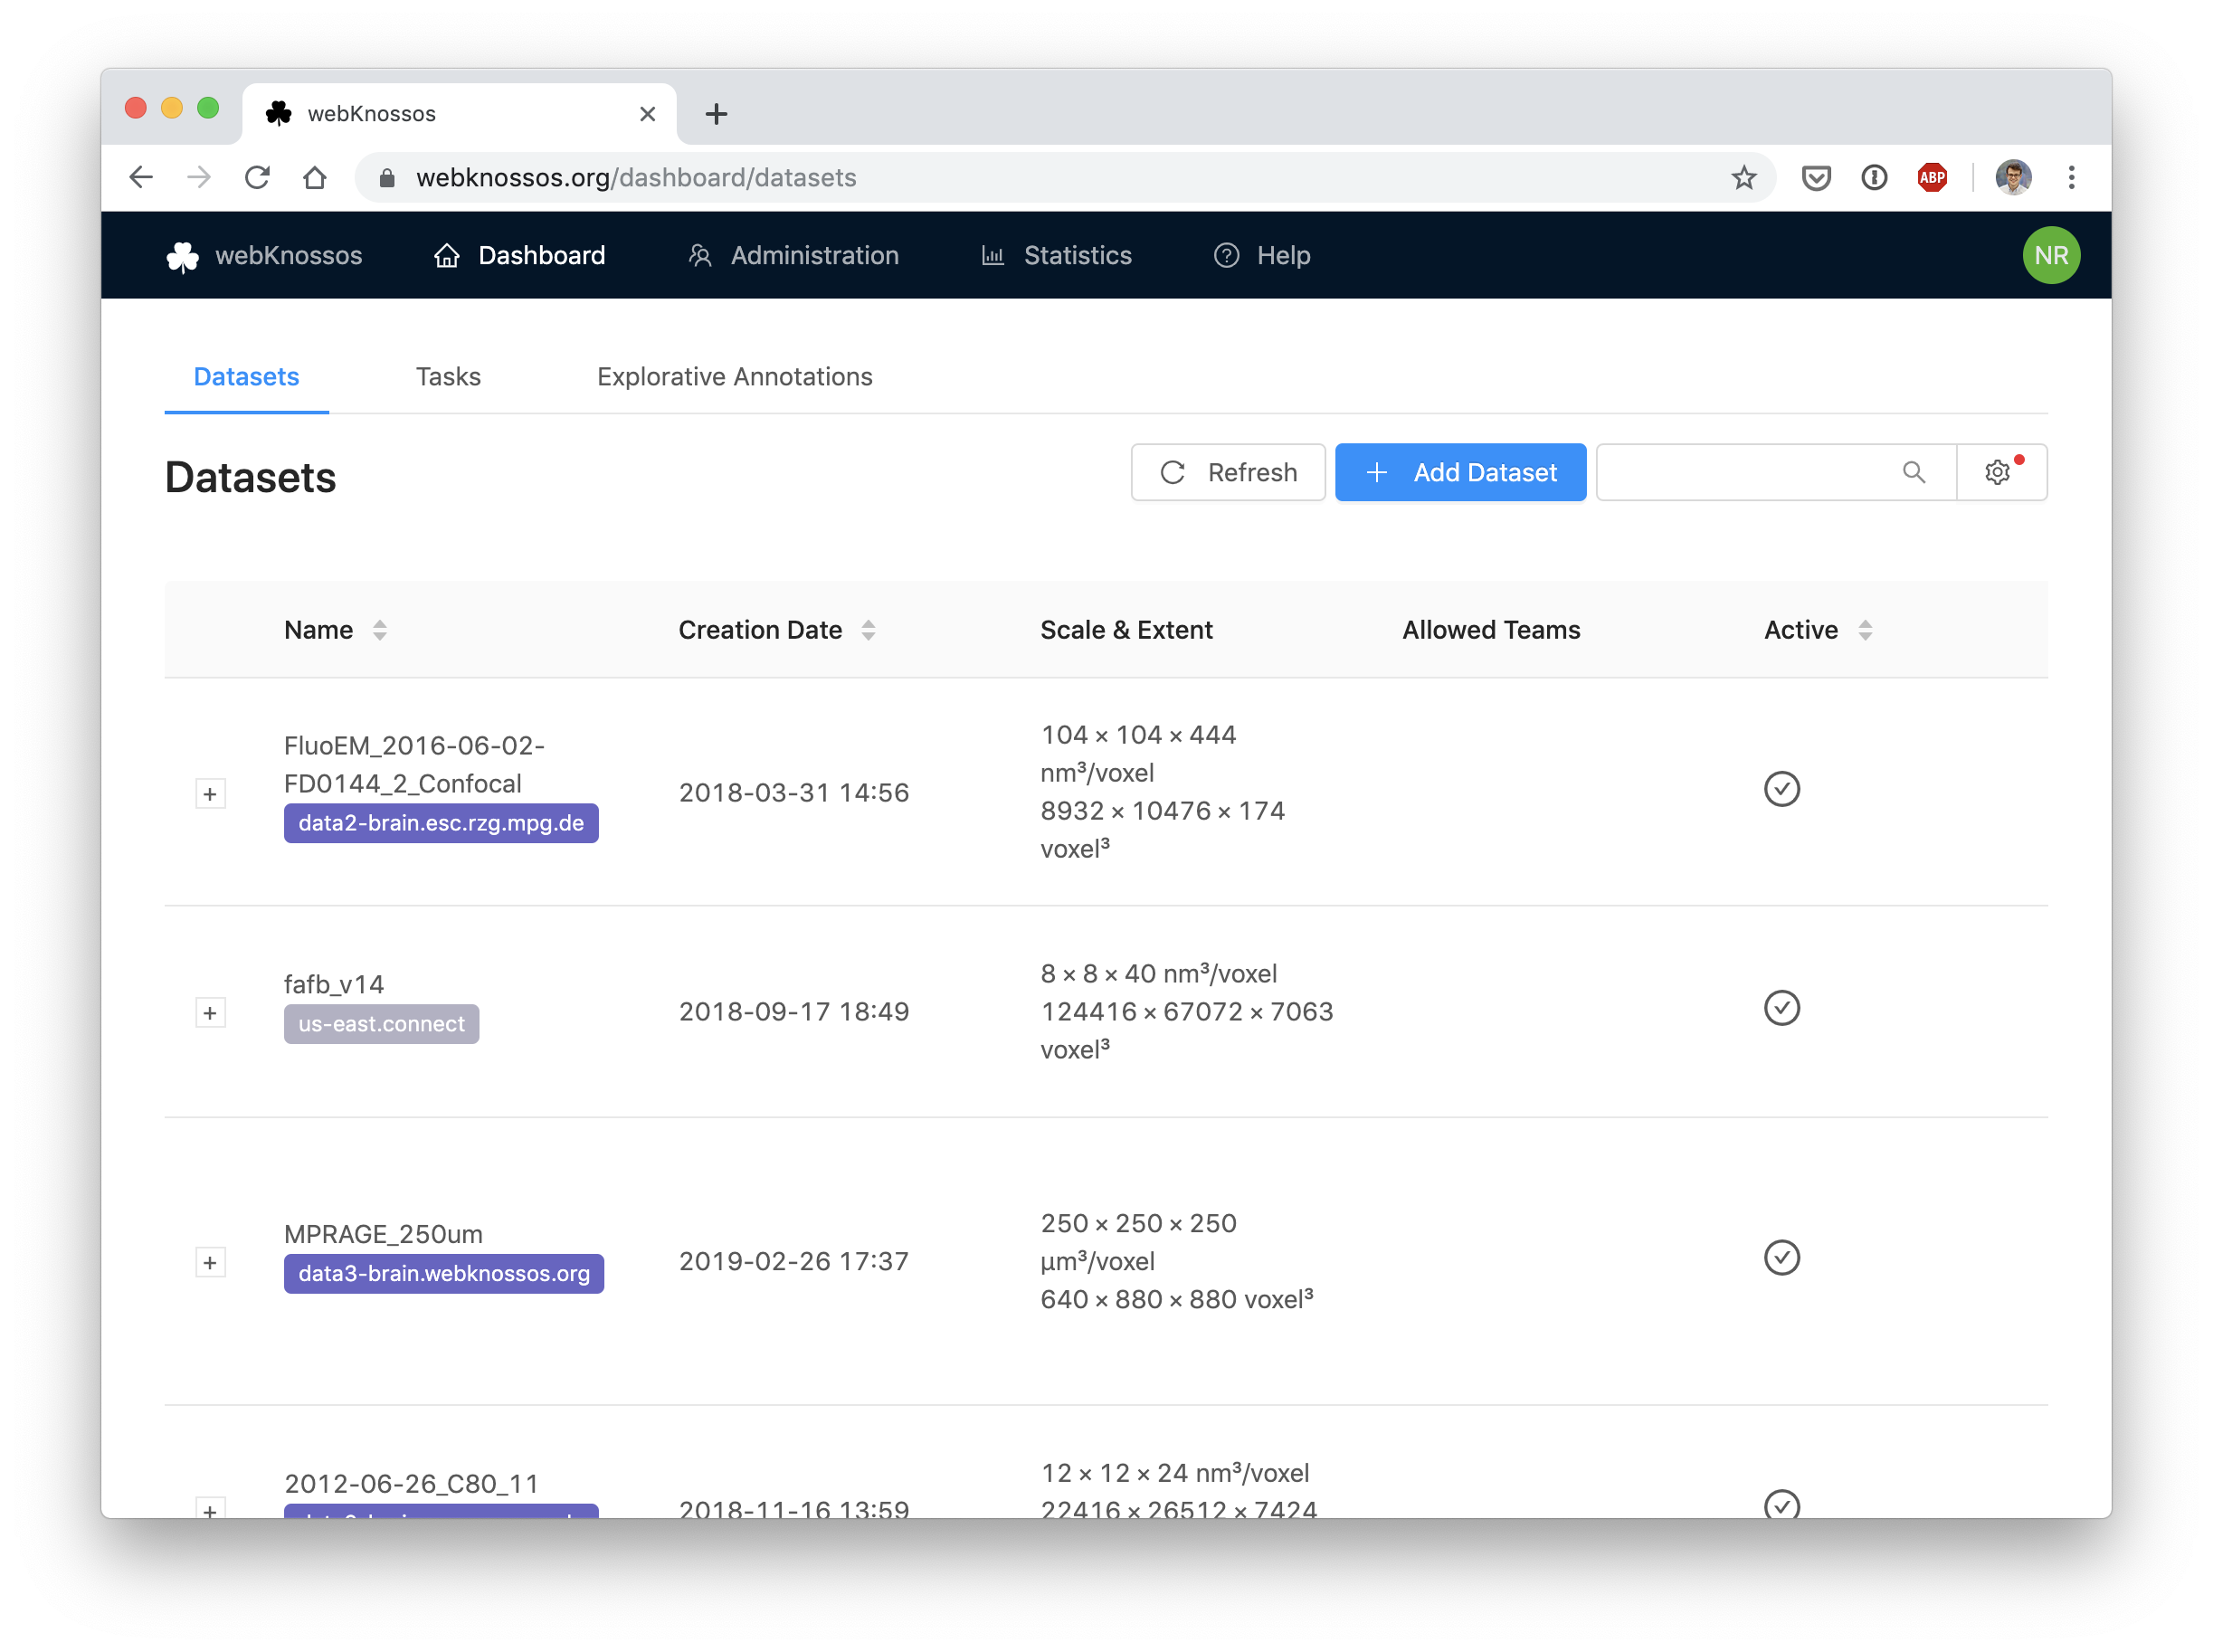Screen dimensions: 2213x1652
Task: Click the webKnossos logo in navbar
Action: 264,256
